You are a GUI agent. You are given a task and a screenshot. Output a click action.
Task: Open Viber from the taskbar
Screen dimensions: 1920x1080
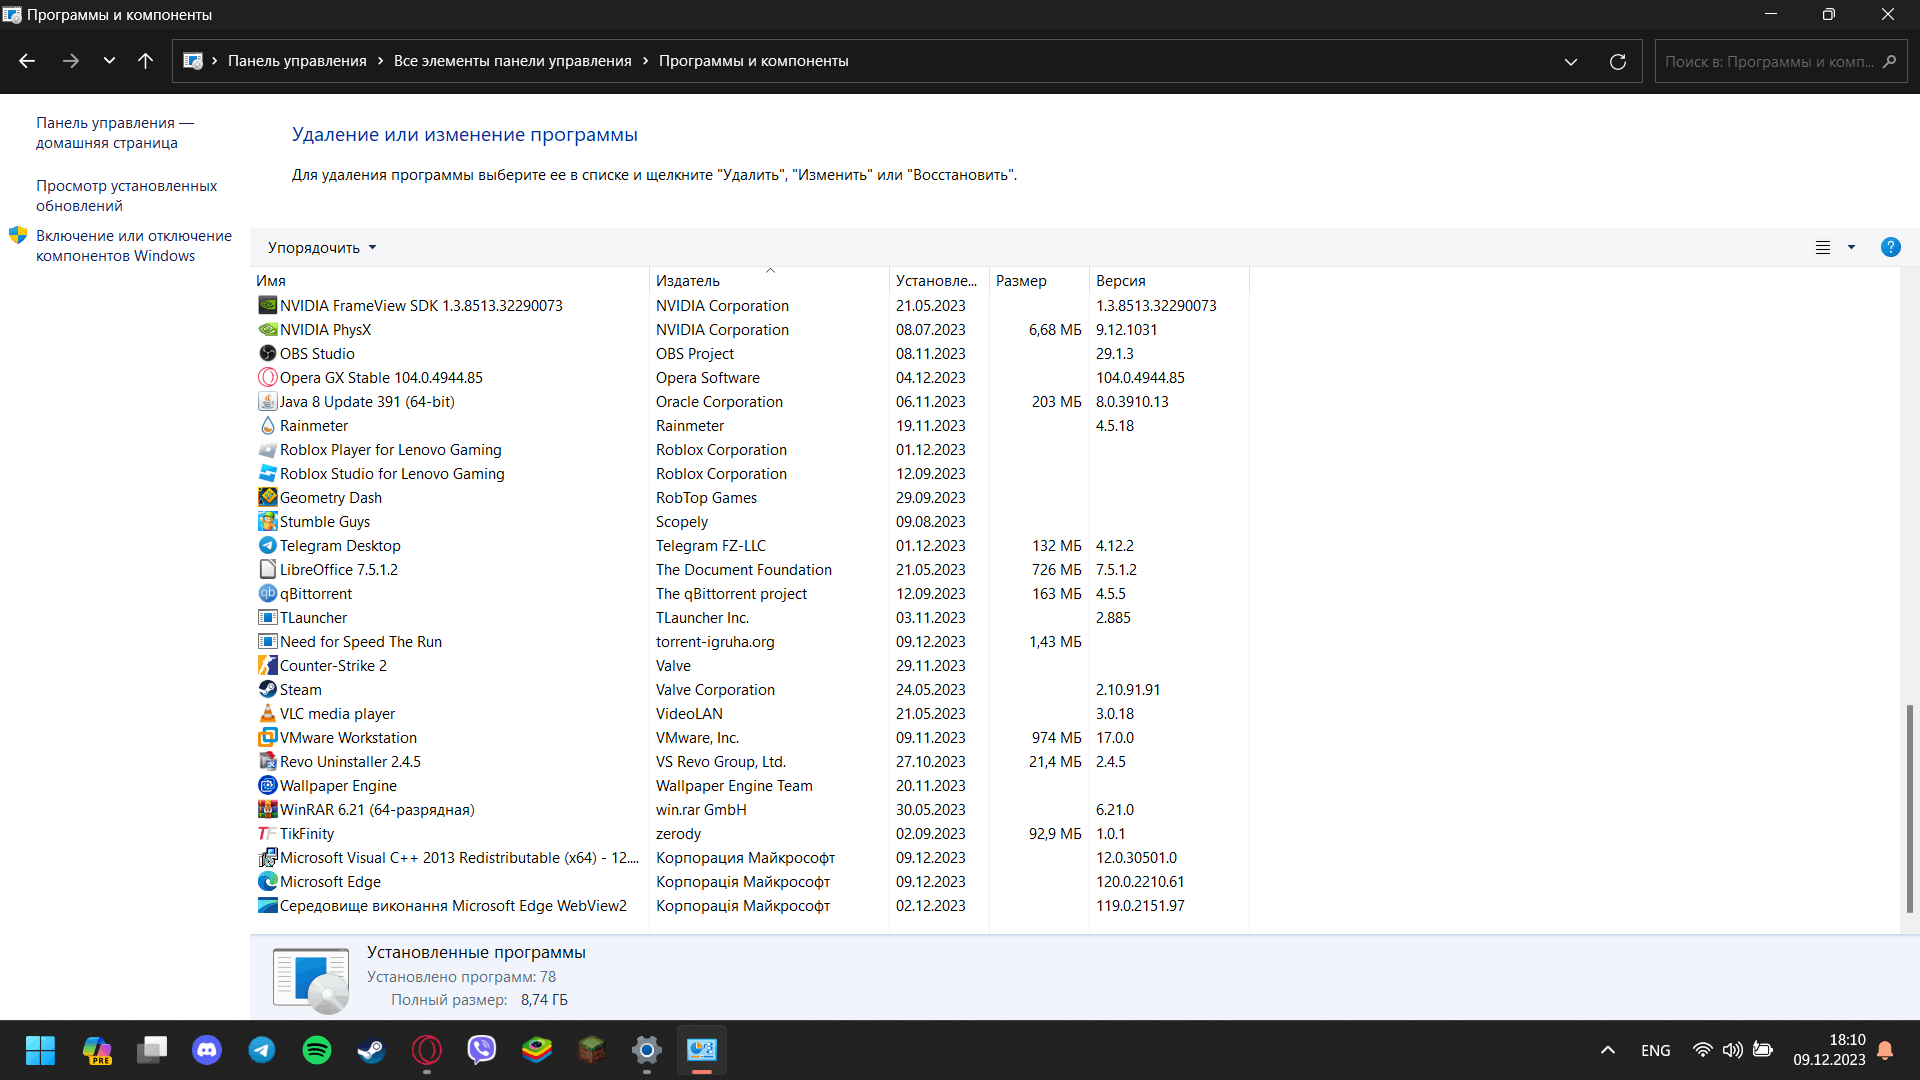click(482, 1050)
